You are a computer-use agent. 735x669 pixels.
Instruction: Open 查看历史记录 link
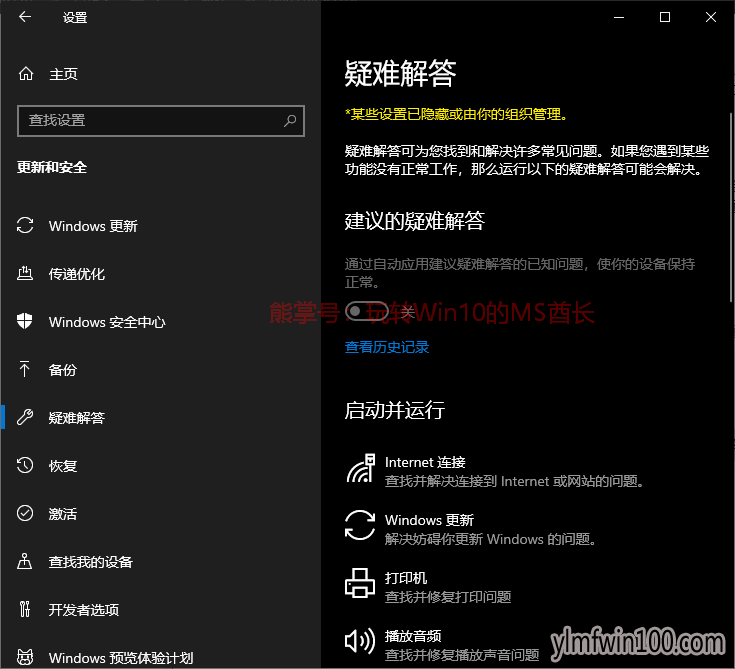coord(387,347)
